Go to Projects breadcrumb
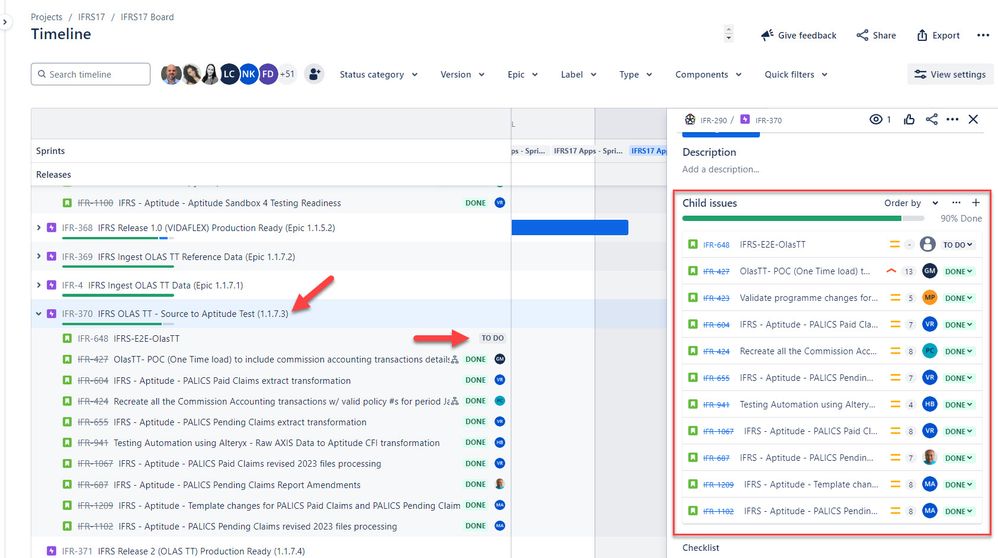The width and height of the screenshot is (998, 558). (x=46, y=17)
